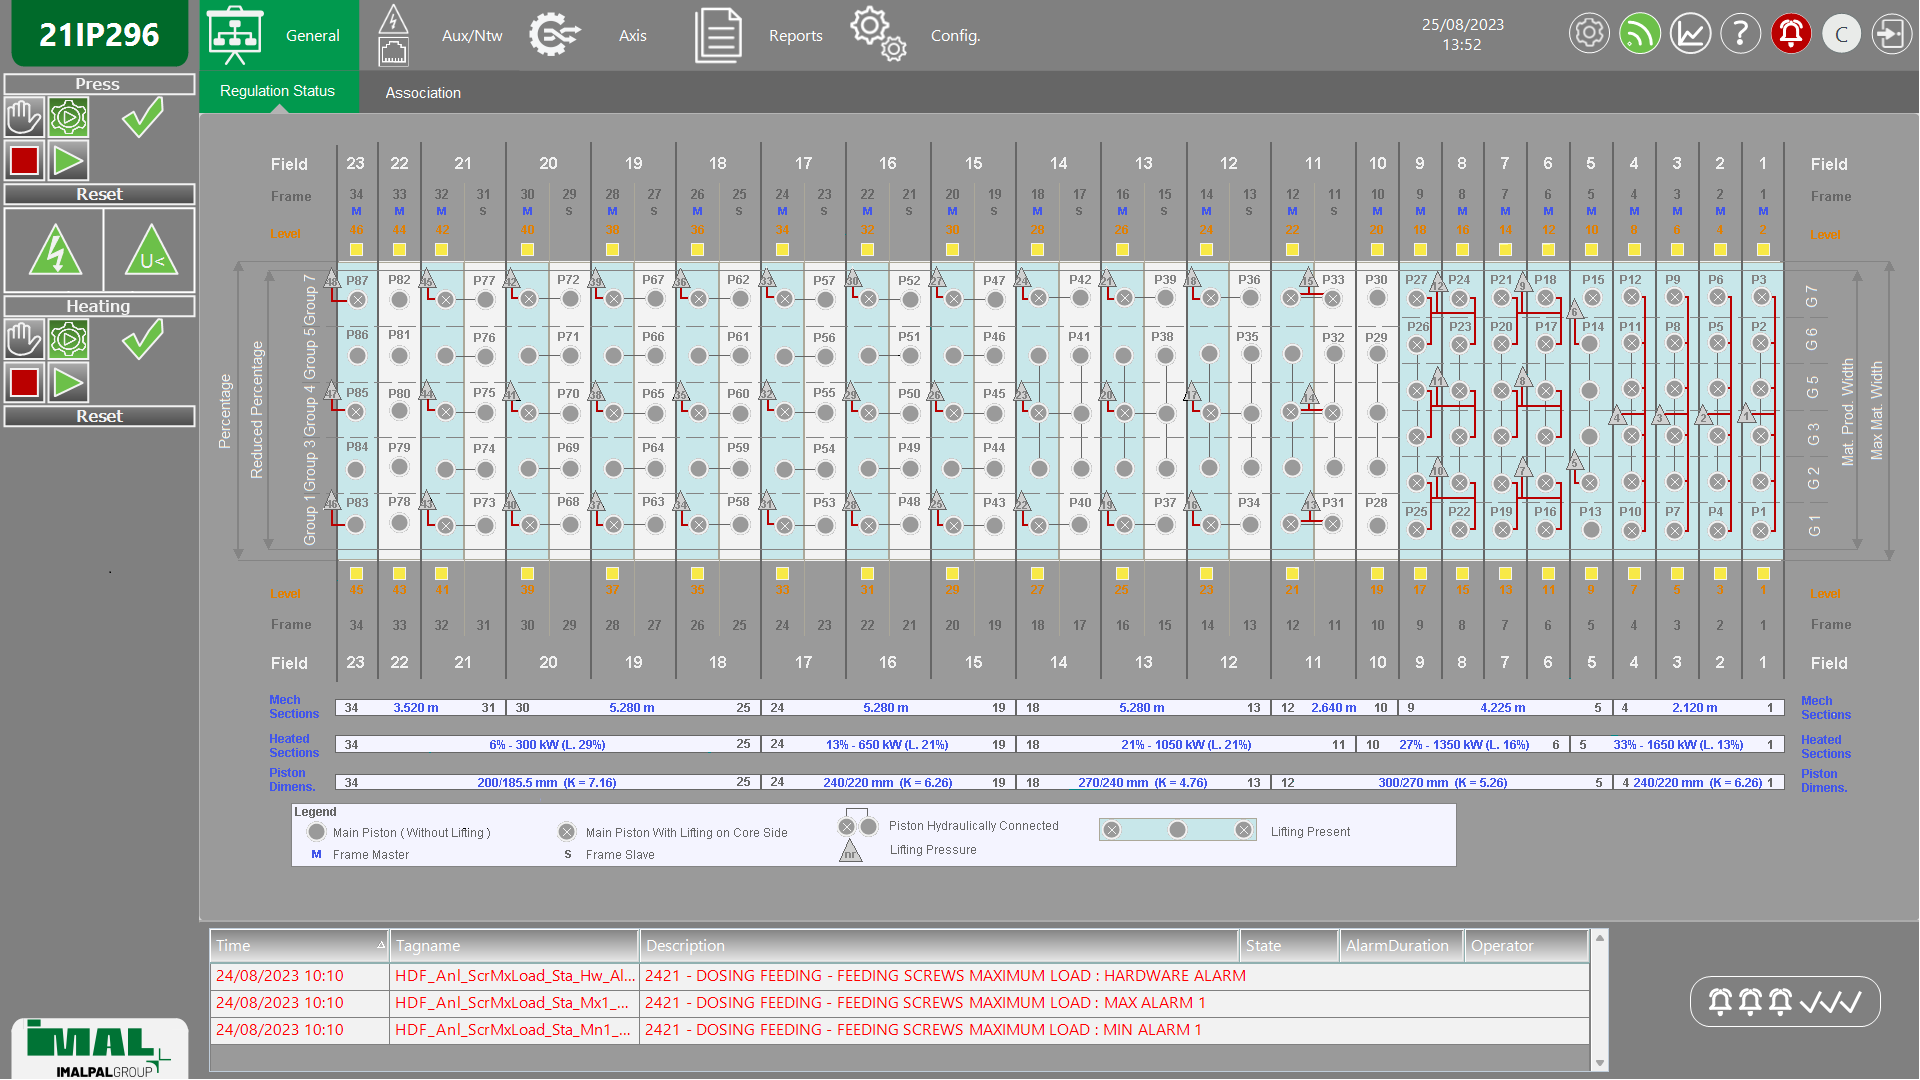This screenshot has height=1080, width=1920.
Task: Open the help question mark
Action: click(x=1740, y=34)
